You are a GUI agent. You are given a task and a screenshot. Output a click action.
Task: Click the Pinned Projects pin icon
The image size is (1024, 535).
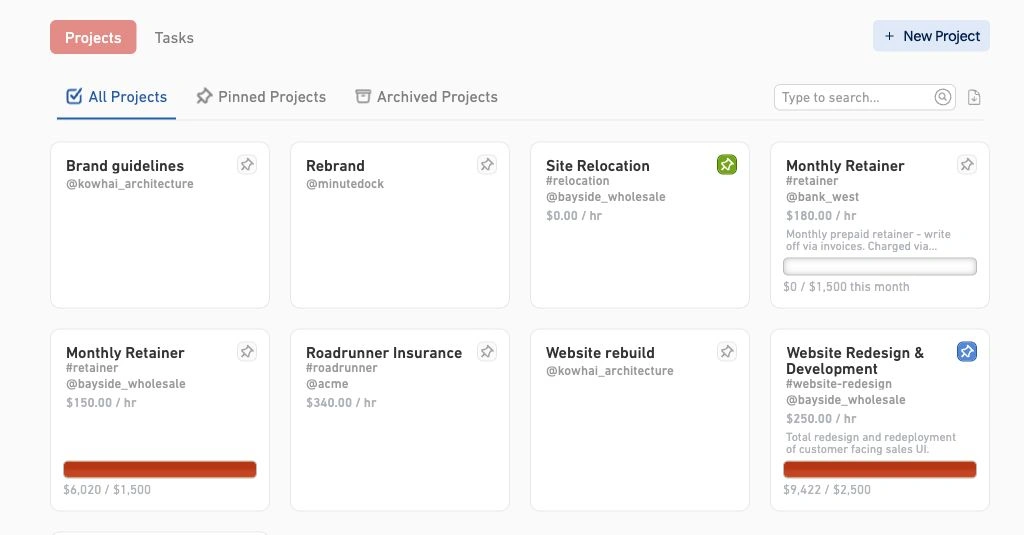pos(204,97)
